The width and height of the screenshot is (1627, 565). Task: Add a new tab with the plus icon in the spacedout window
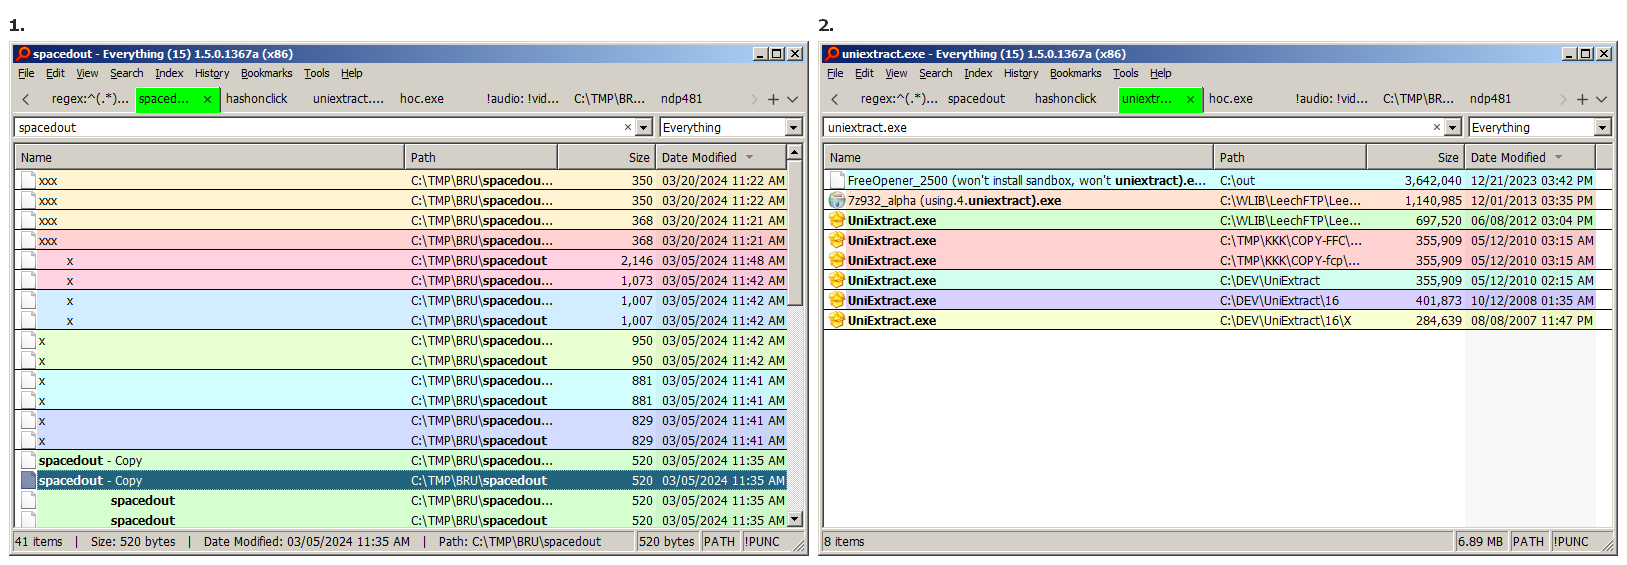point(773,99)
